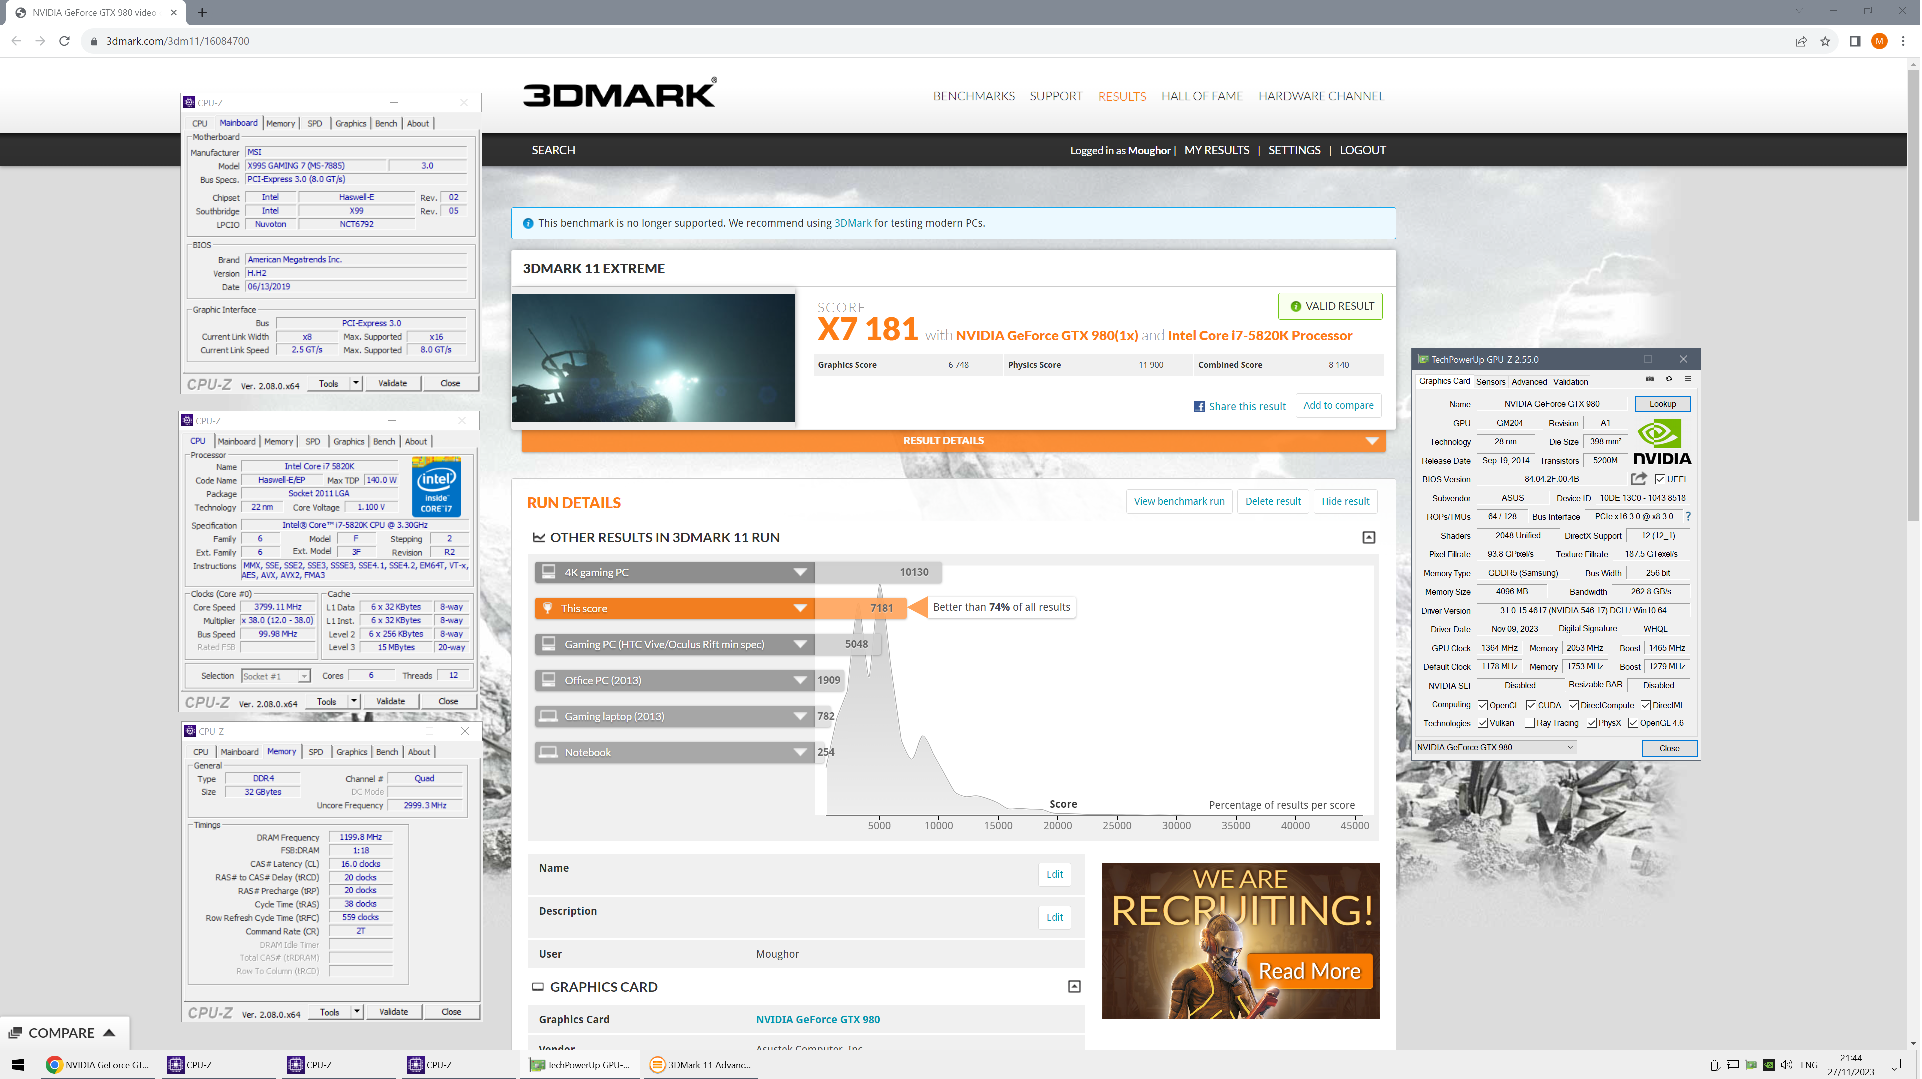Open RESULTS in the 3DMark navigation

1122,97
